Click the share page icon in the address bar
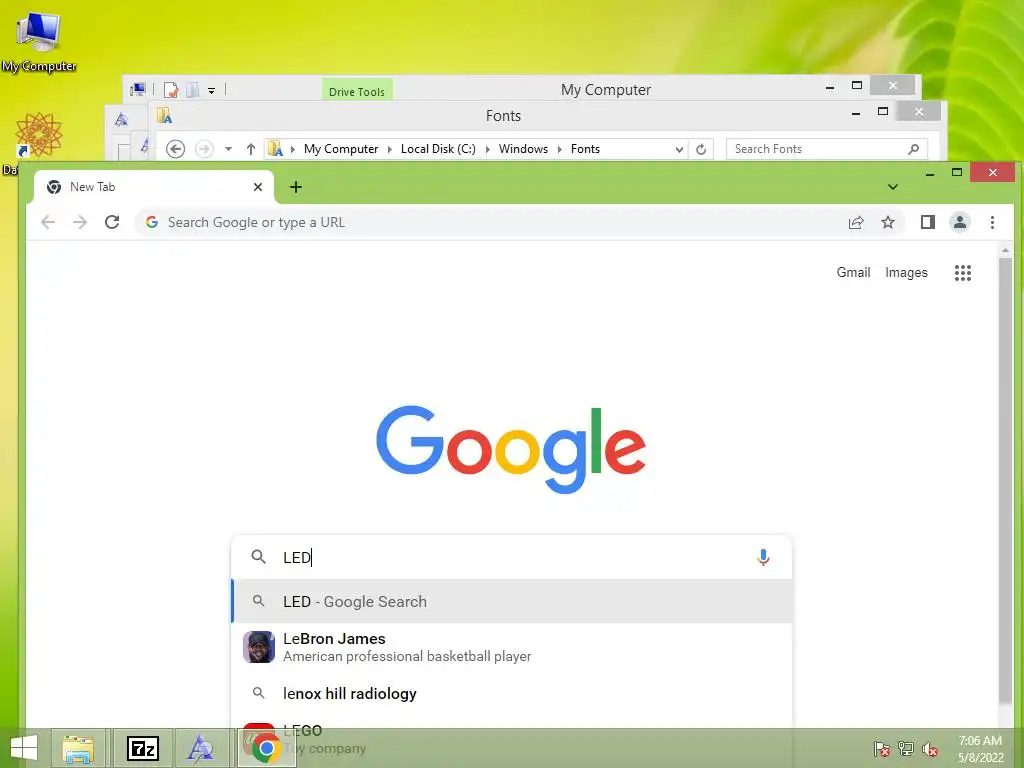This screenshot has width=1024, height=768. click(x=856, y=223)
